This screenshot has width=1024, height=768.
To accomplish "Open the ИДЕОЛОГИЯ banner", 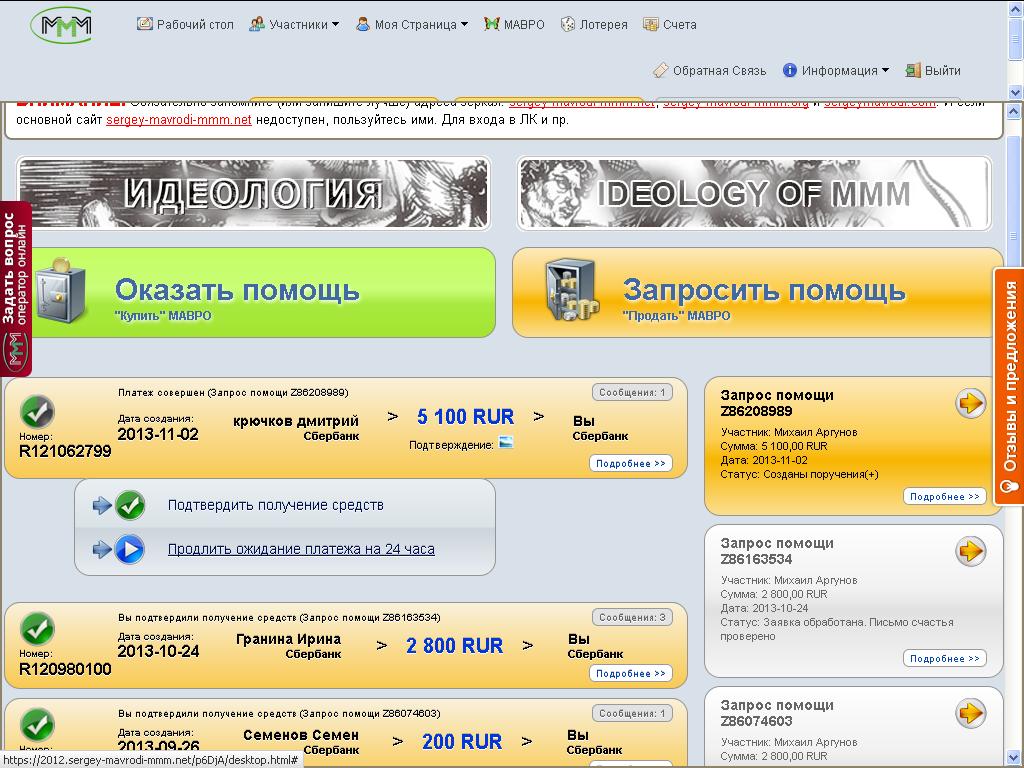I will pyautogui.click(x=253, y=193).
